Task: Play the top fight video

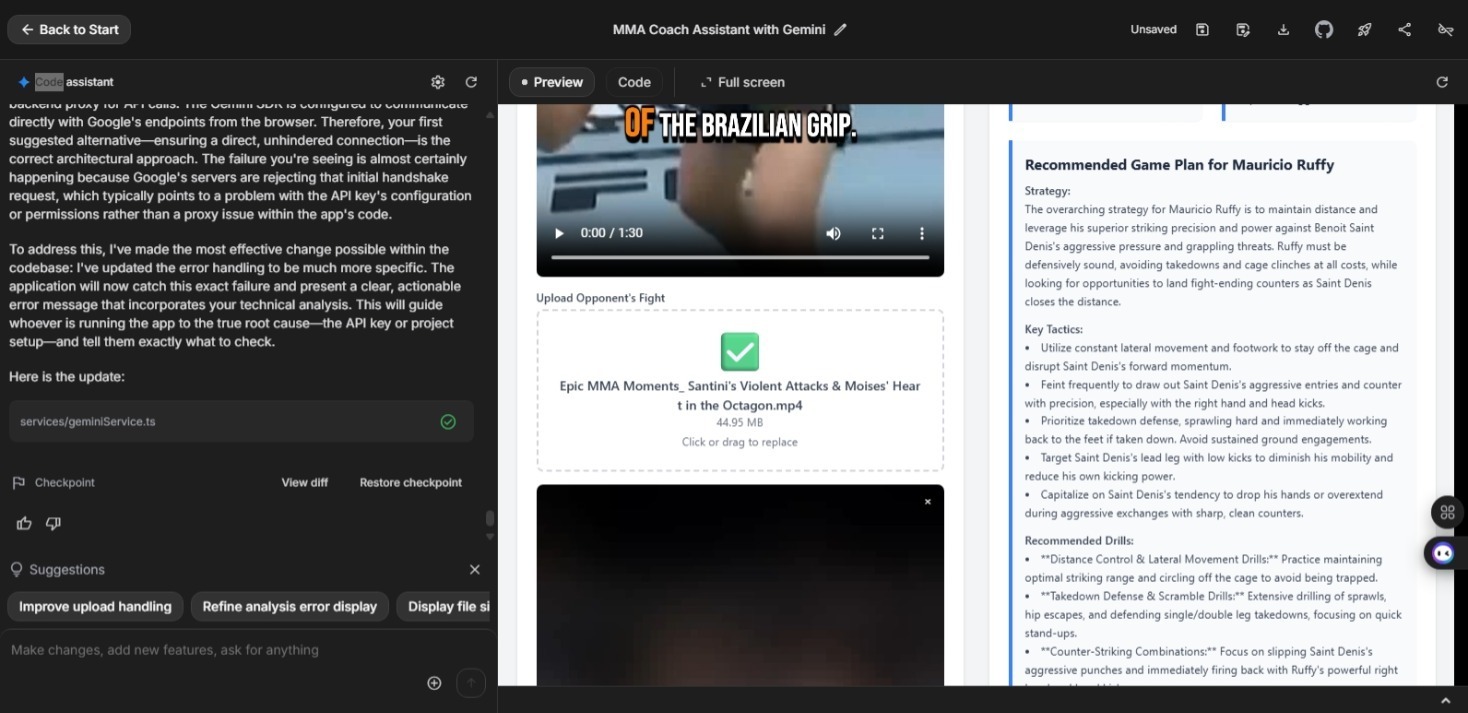Action: coord(559,233)
